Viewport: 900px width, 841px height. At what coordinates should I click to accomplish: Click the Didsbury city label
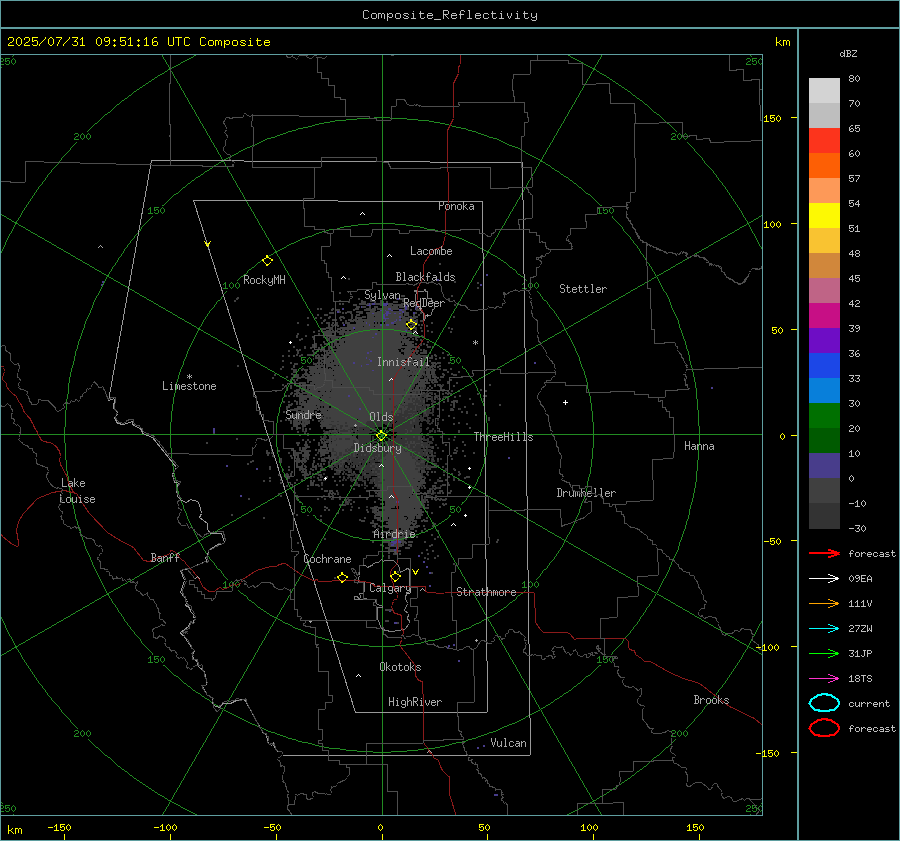tap(377, 448)
